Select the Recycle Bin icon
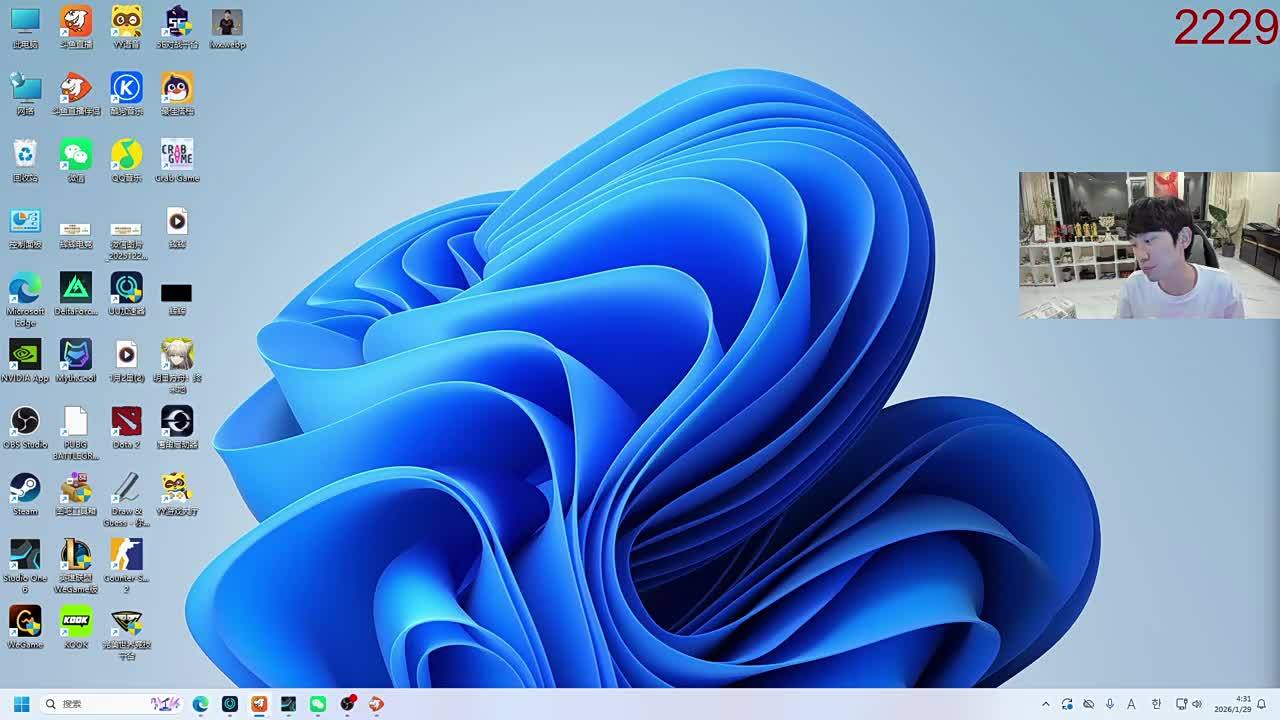 (x=25, y=155)
